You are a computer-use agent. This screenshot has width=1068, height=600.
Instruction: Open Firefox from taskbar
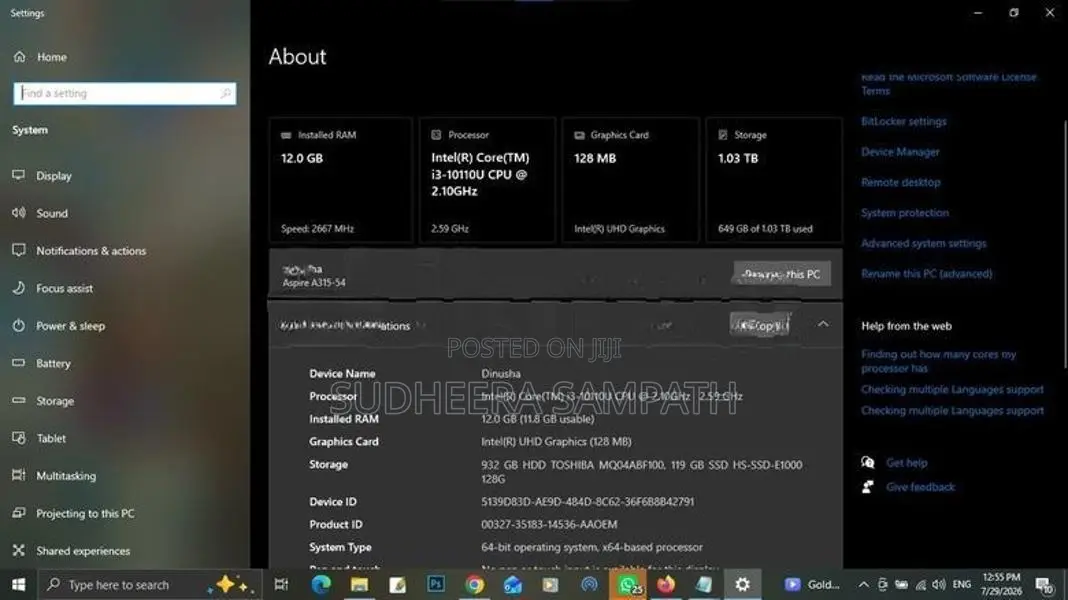[665, 584]
